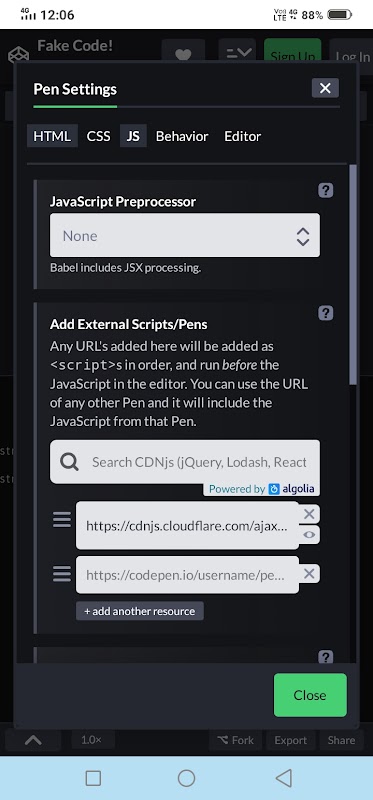Click the green Close button
373x800 pixels.
click(x=310, y=695)
